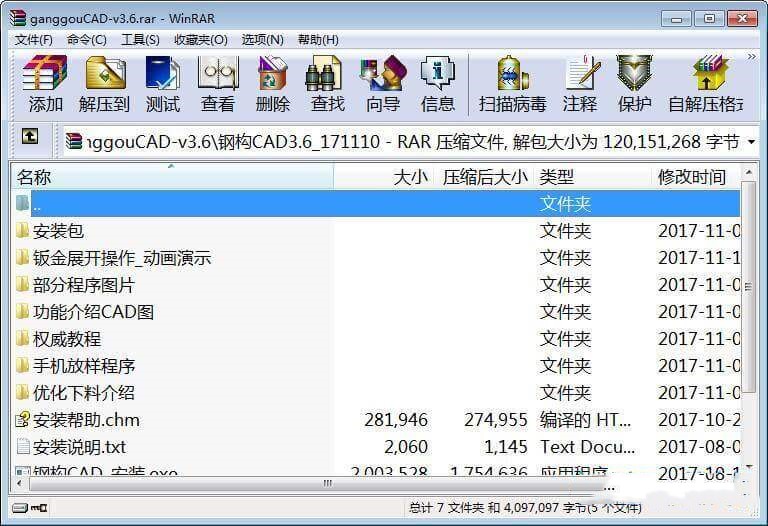Click the 功能介绍CAD图 folder icon

point(22,311)
